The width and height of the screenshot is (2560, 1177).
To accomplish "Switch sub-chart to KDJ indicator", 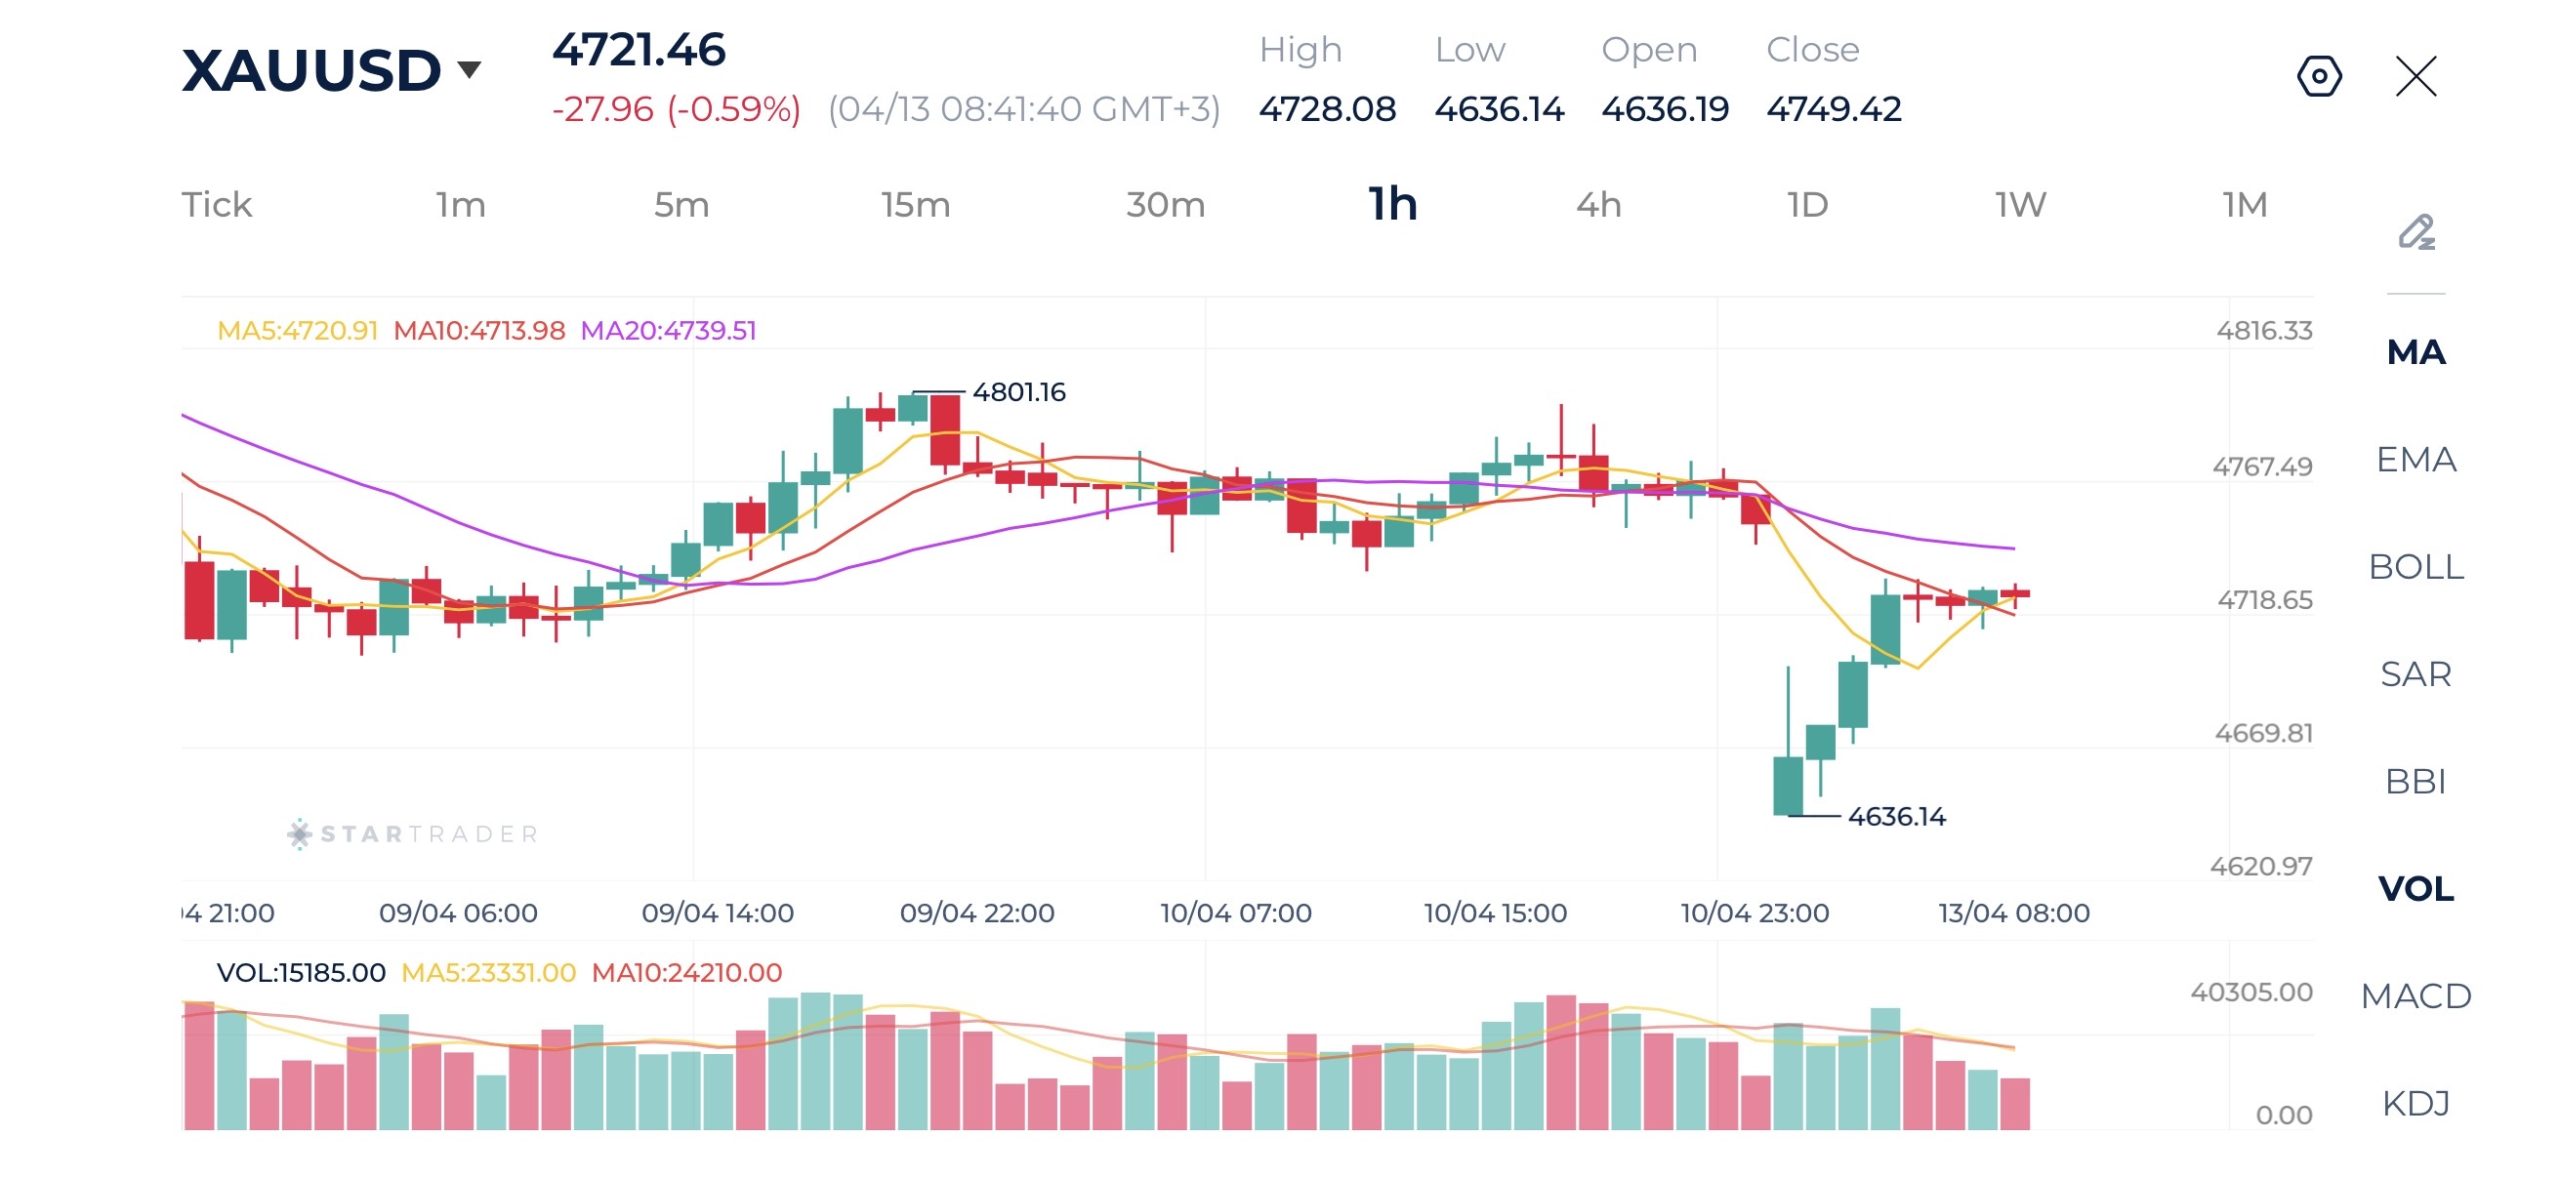I will point(2416,1103).
